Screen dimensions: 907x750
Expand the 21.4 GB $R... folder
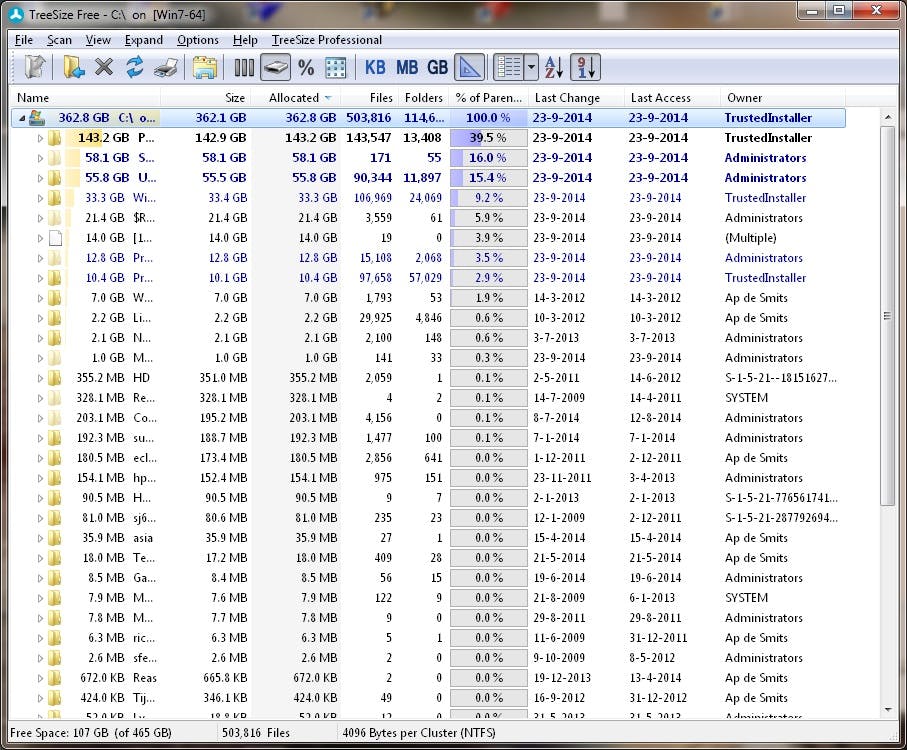coord(40,218)
